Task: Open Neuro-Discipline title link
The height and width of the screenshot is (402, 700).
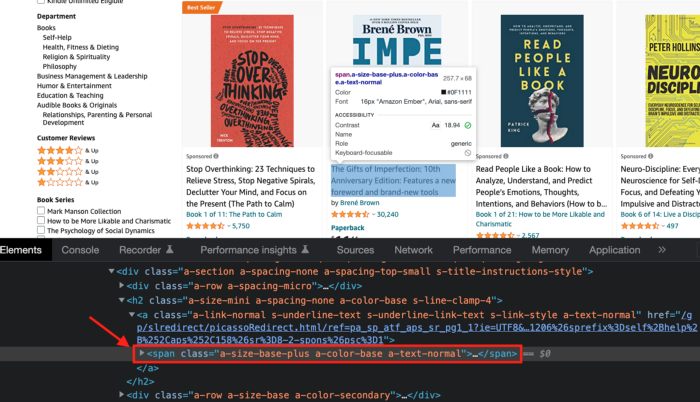Action: coord(660,186)
